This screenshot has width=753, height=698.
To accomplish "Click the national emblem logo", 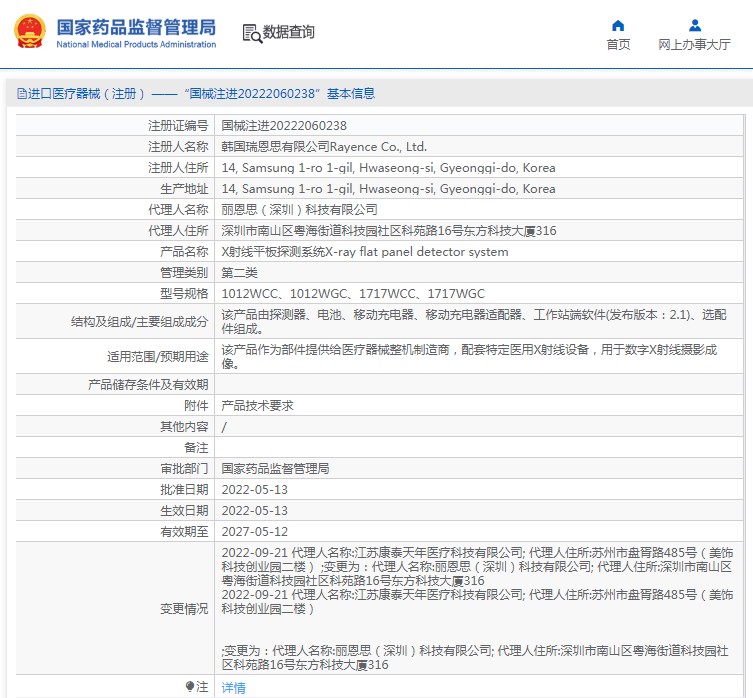I will click(29, 32).
